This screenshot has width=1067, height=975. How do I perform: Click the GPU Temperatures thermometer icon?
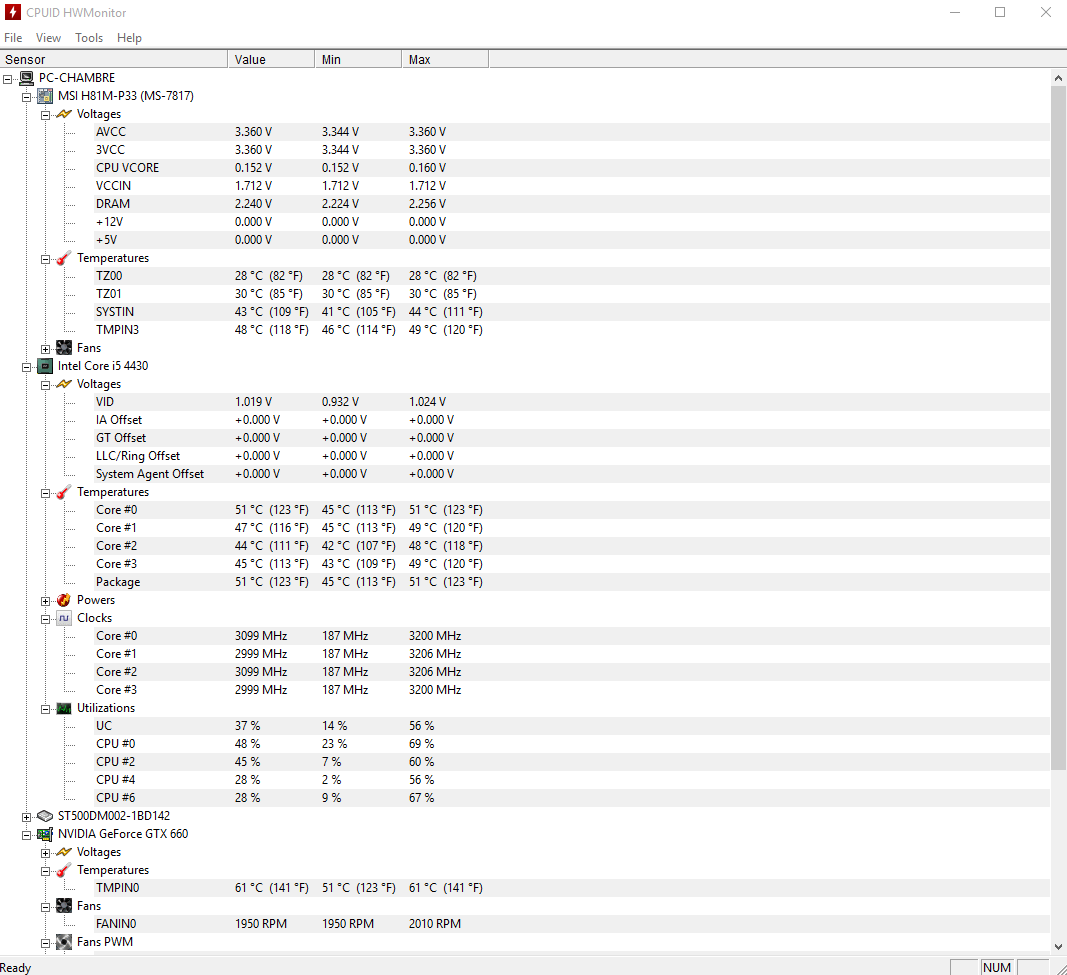click(x=64, y=870)
